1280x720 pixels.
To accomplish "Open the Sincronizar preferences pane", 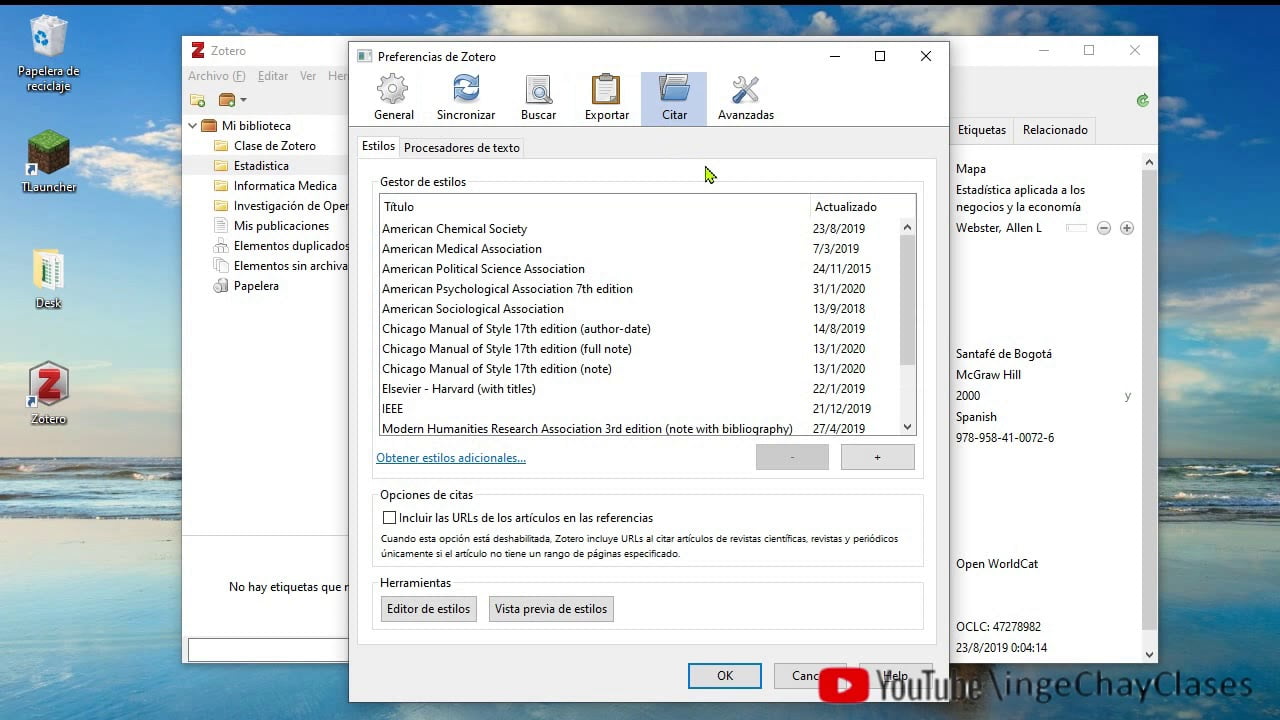I will pos(466,98).
